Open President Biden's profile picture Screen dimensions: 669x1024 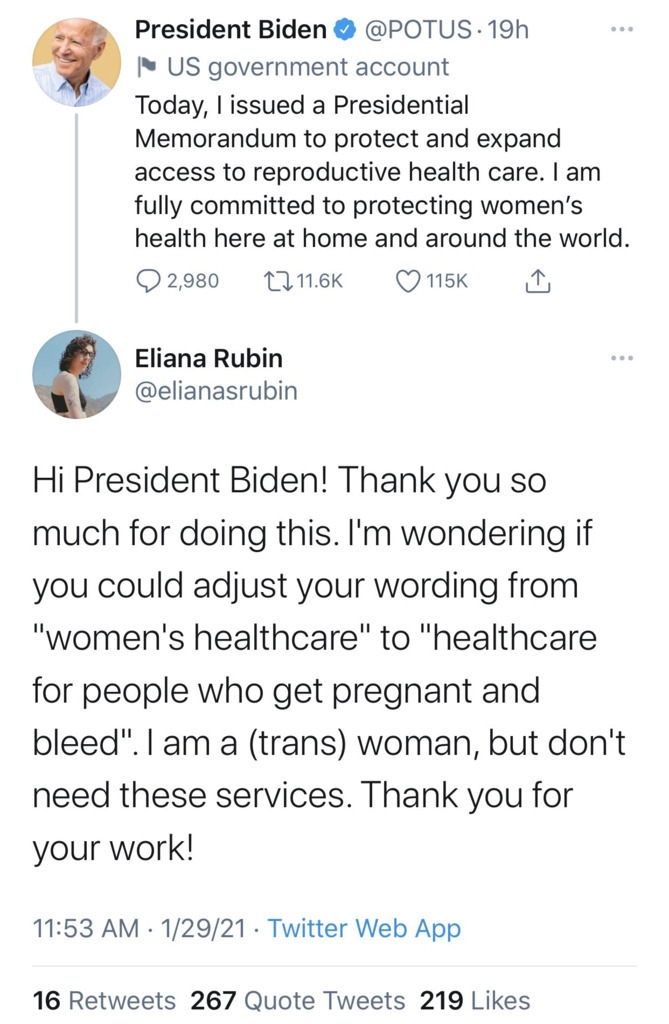point(77,62)
